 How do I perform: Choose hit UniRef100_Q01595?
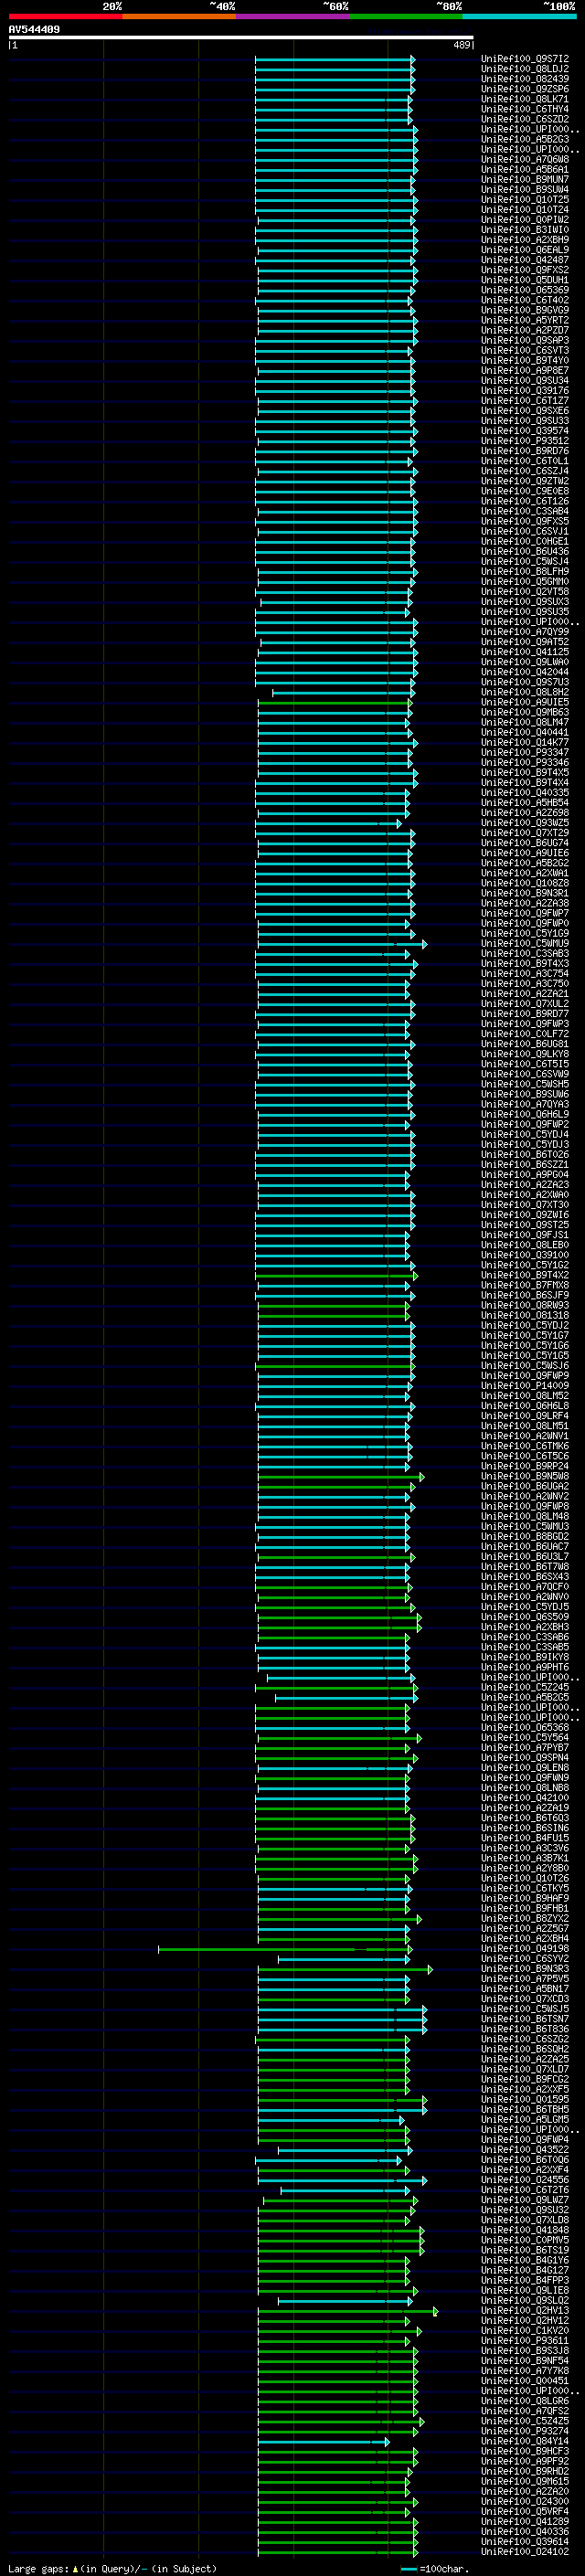click(525, 2099)
